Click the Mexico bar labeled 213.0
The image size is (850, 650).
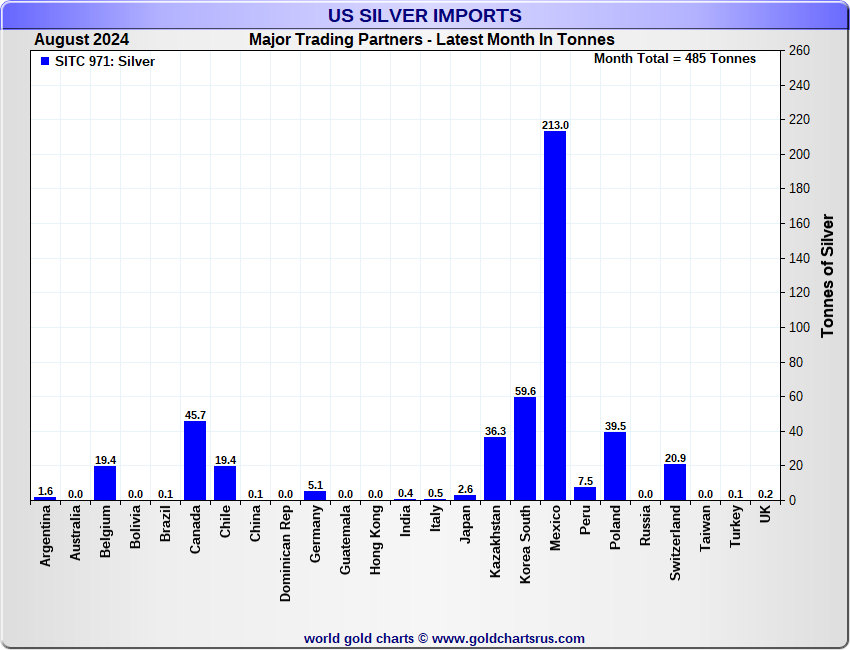click(x=555, y=315)
